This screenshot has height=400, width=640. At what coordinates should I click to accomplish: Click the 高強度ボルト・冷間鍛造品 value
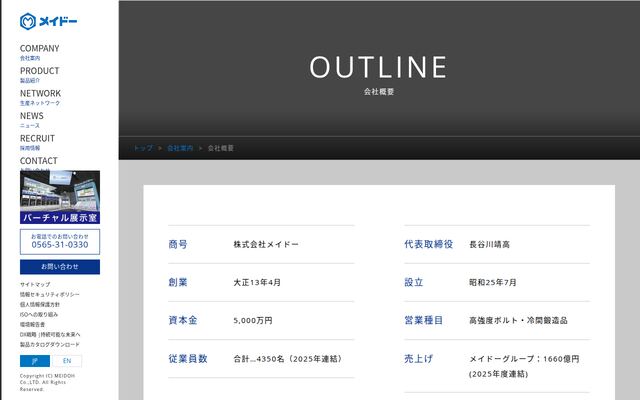(518, 320)
